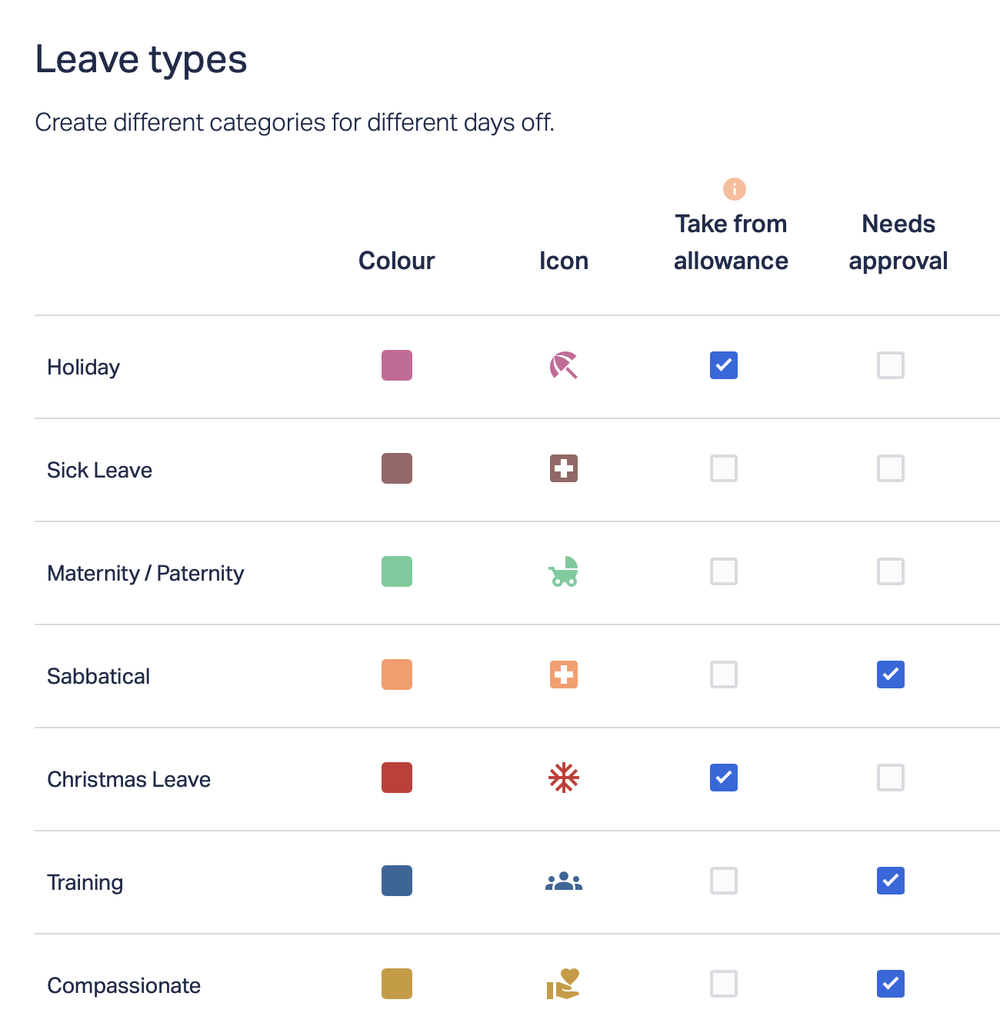This screenshot has width=1000, height=1029.
Task: Click the orange info icon above Take from allowance
Action: 734,189
